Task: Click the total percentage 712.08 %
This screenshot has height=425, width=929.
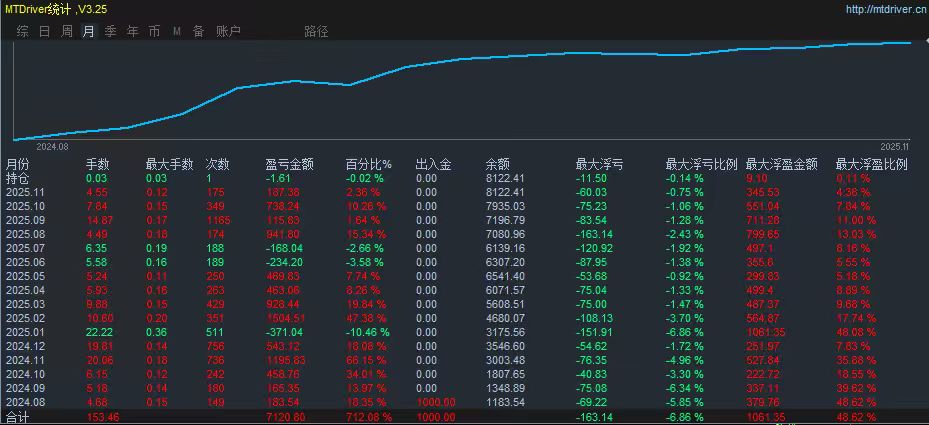Action: 369,418
